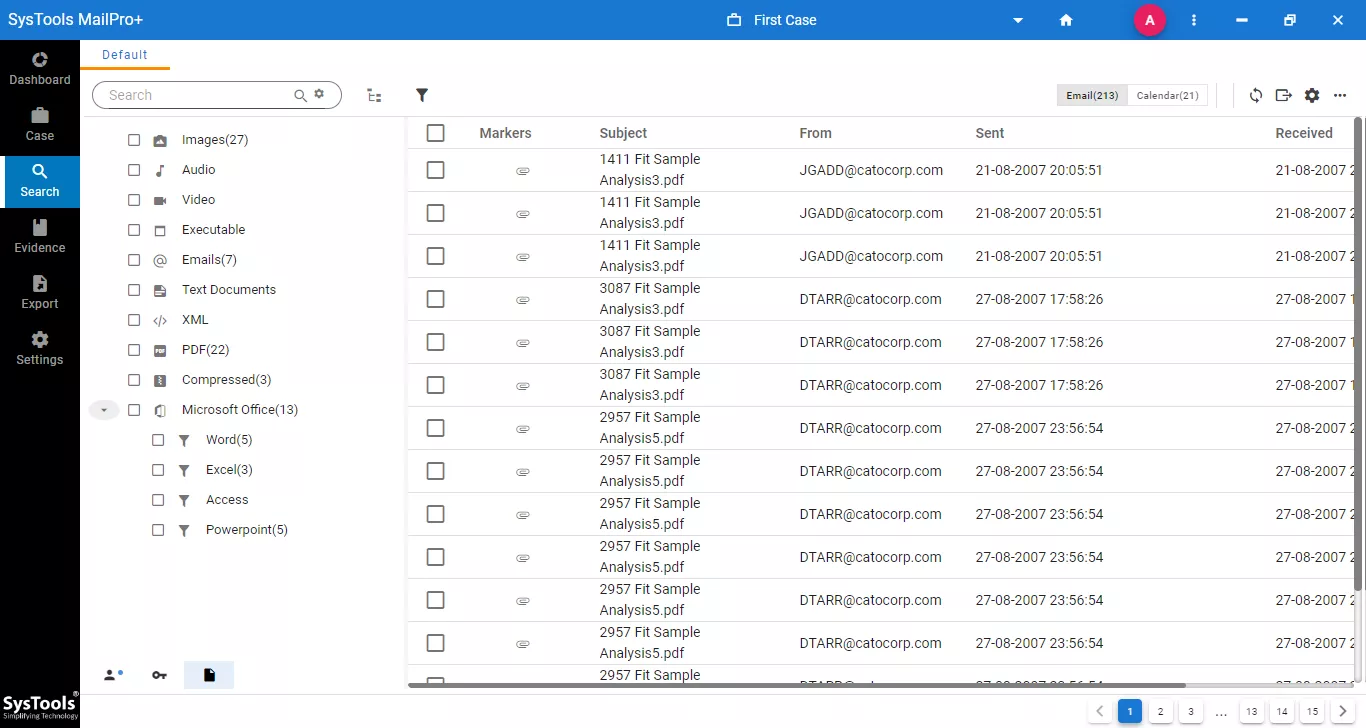Go to page 1 of results

1129,712
